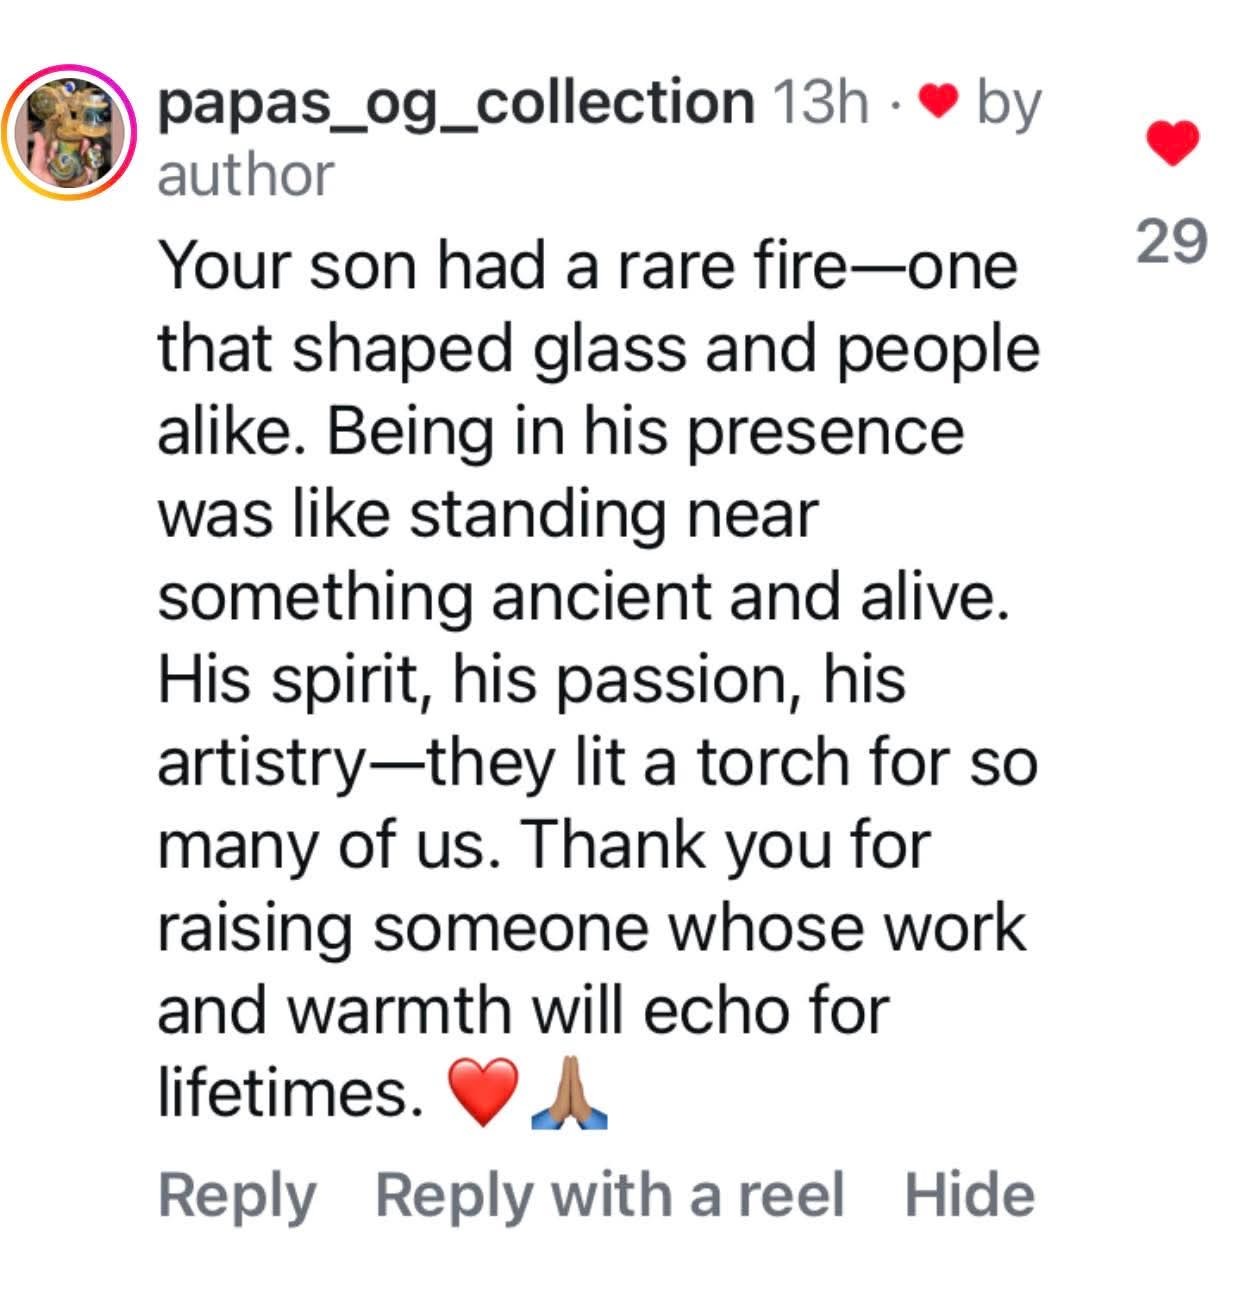
Task: Open the papas_og_collection username profile
Action: point(456,103)
